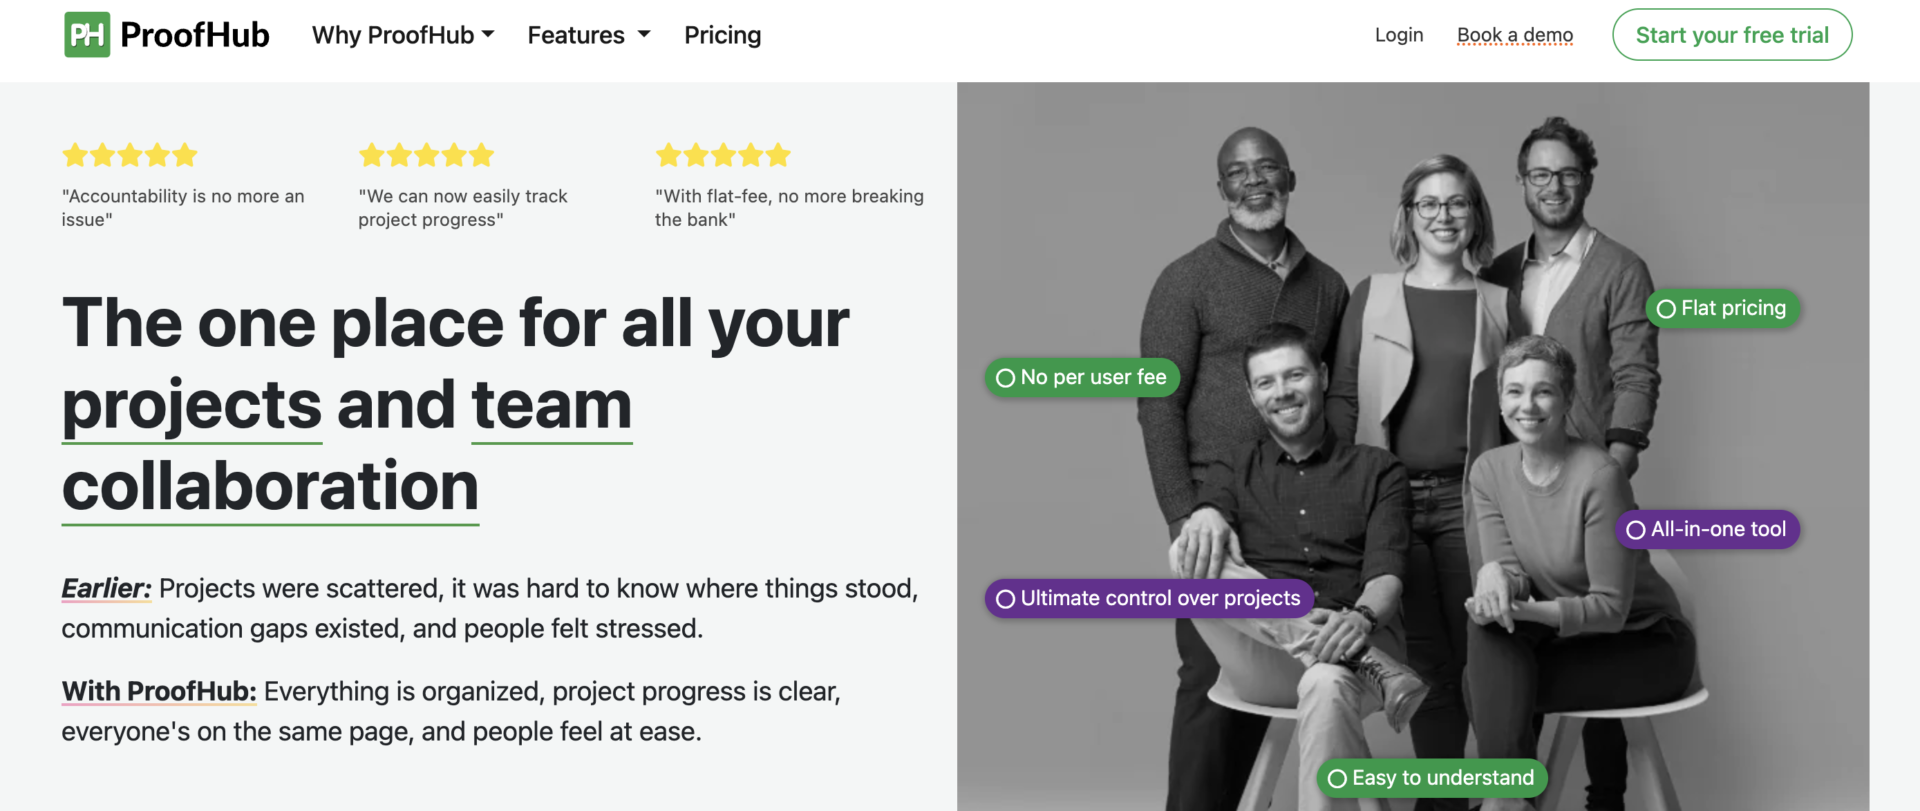Viewport: 1920px width, 811px height.
Task: Click the Login link
Action: pos(1398,35)
